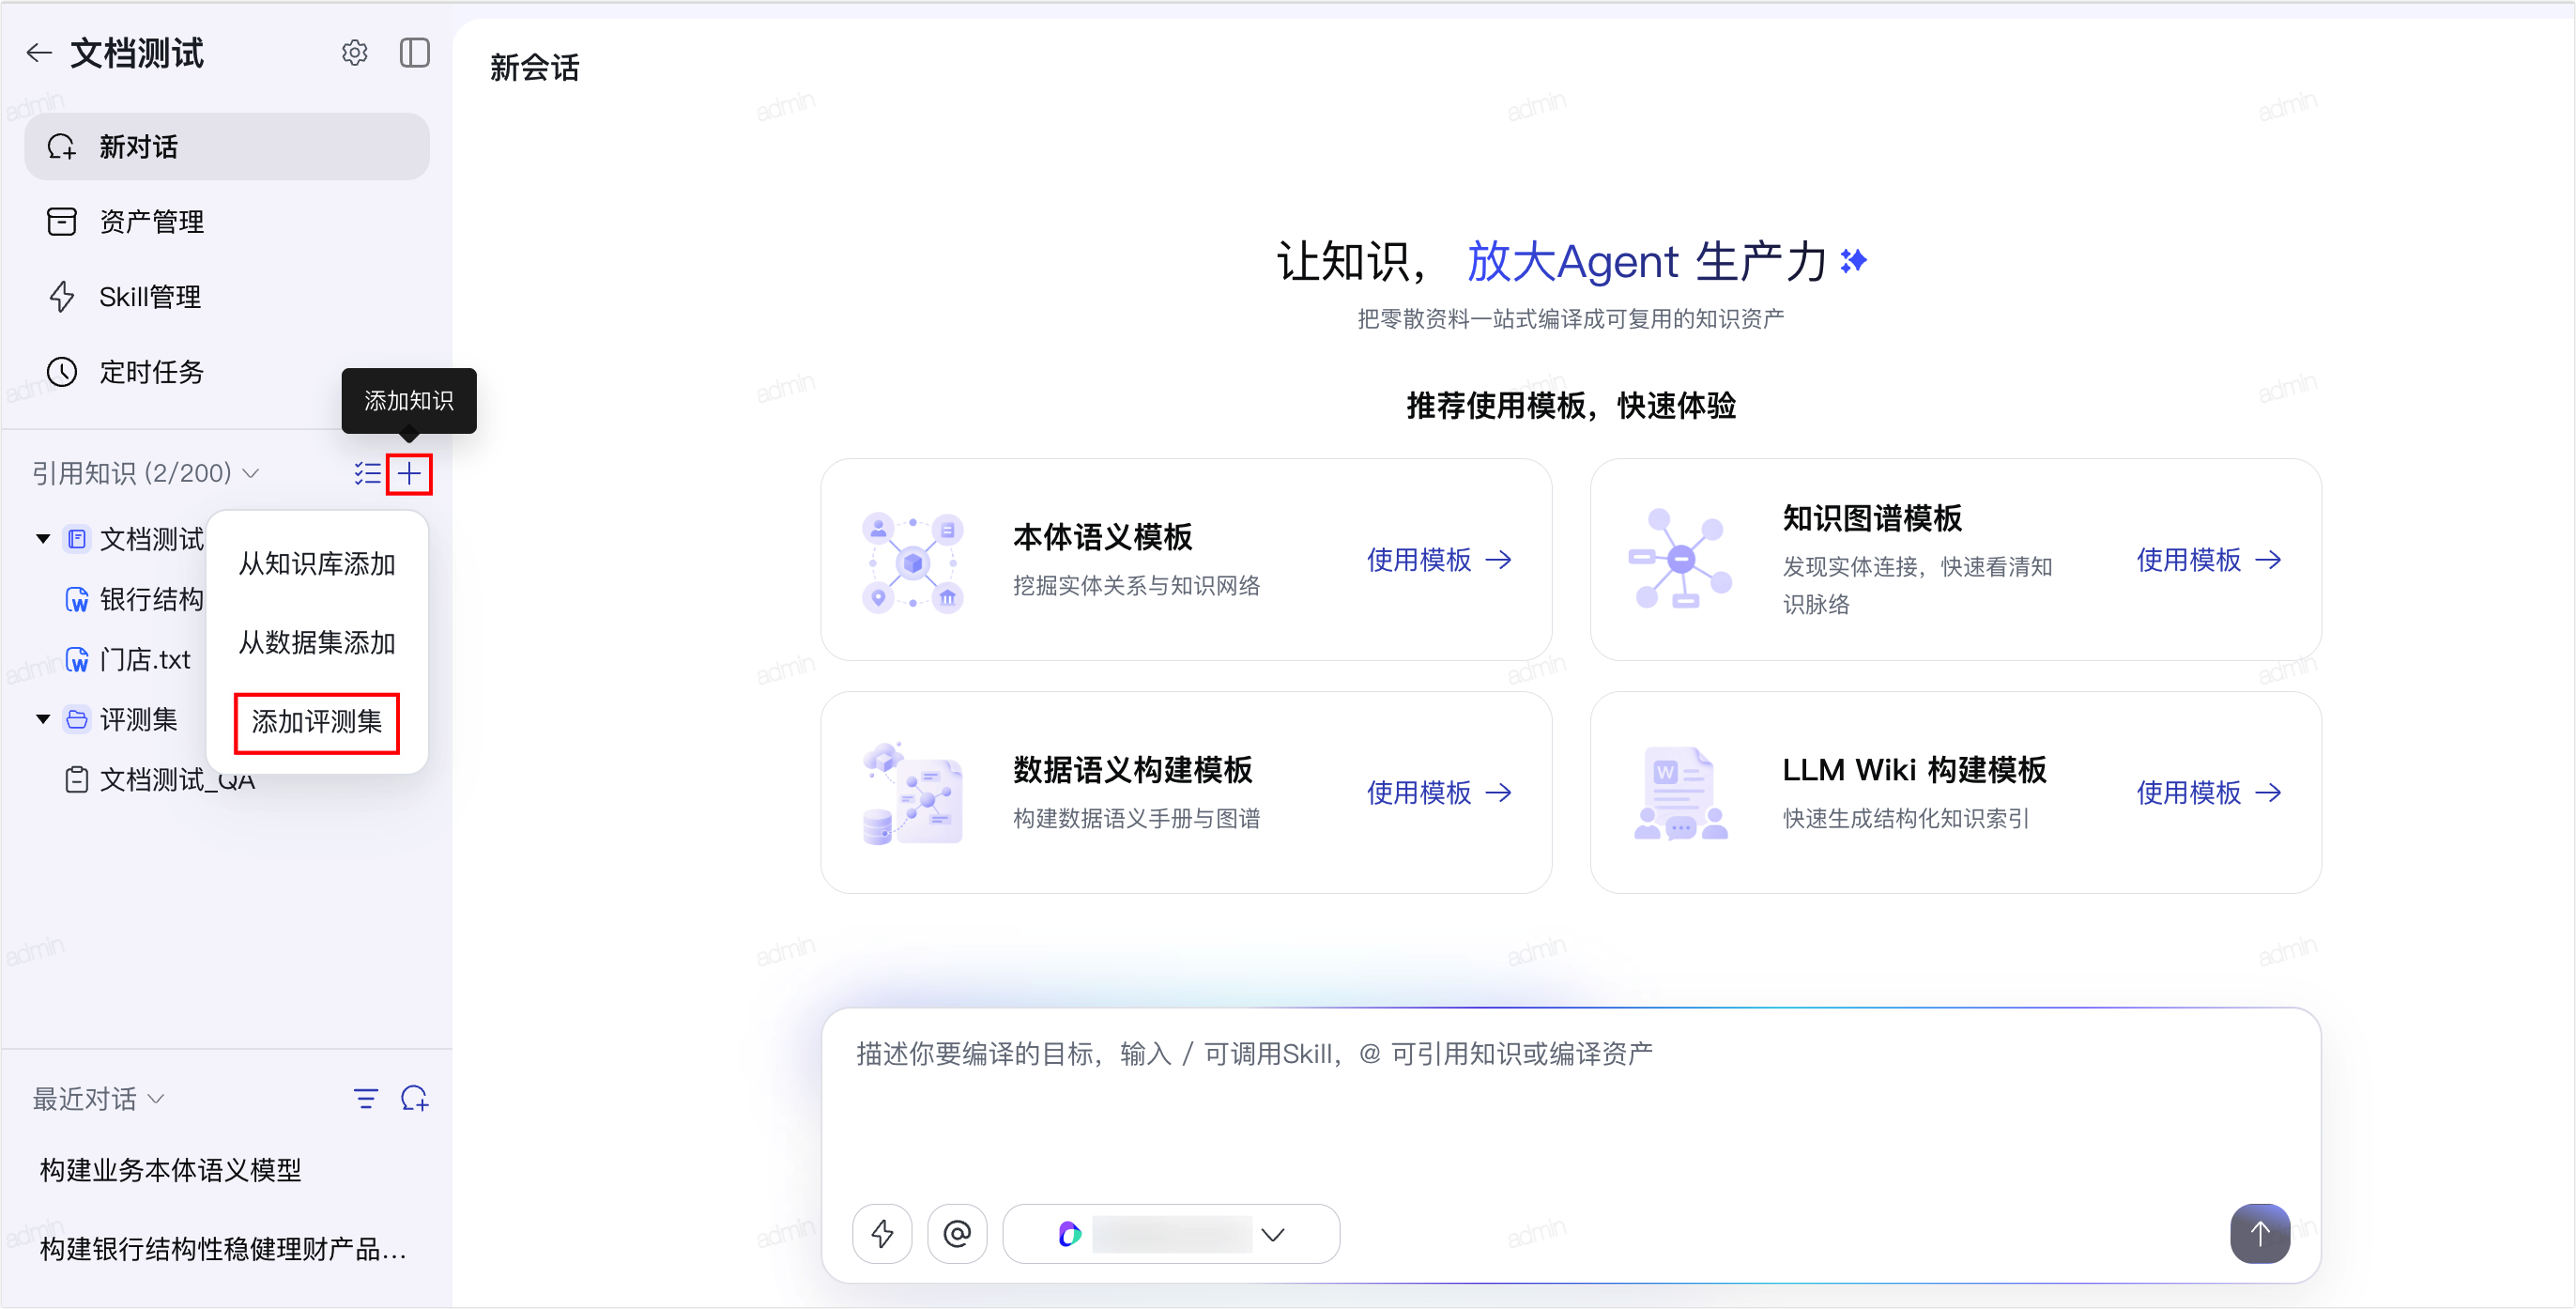Select 门店.txt file in tree
Image resolution: width=2576 pixels, height=1309 pixels.
128,660
